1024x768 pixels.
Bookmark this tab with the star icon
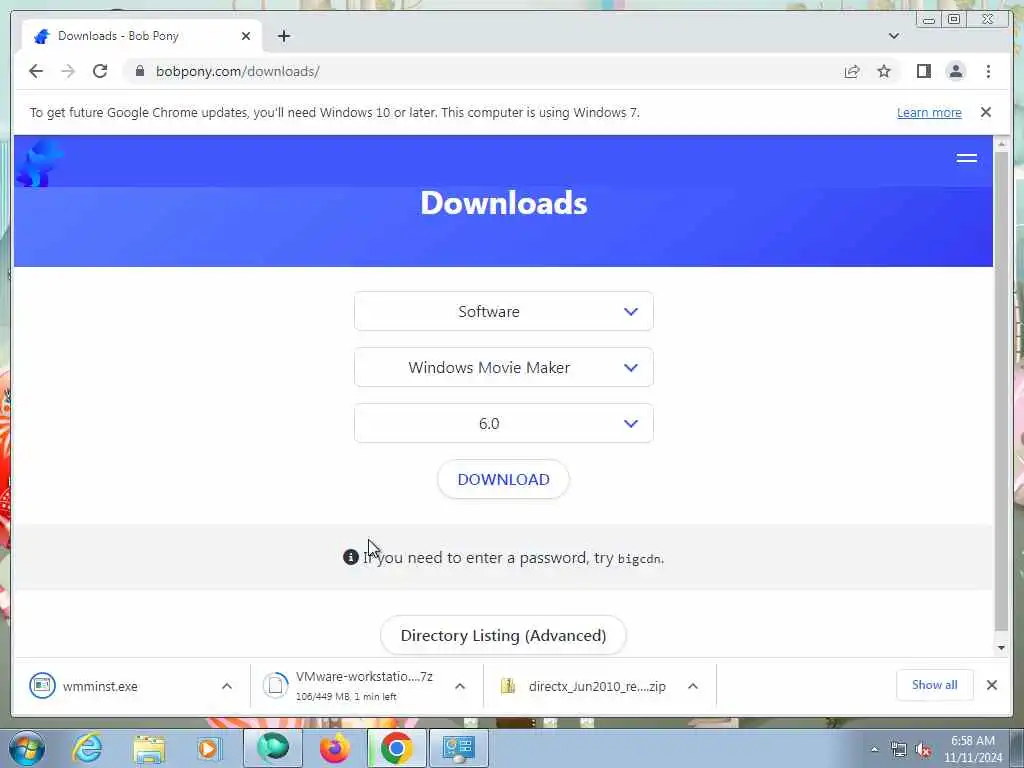(x=884, y=71)
